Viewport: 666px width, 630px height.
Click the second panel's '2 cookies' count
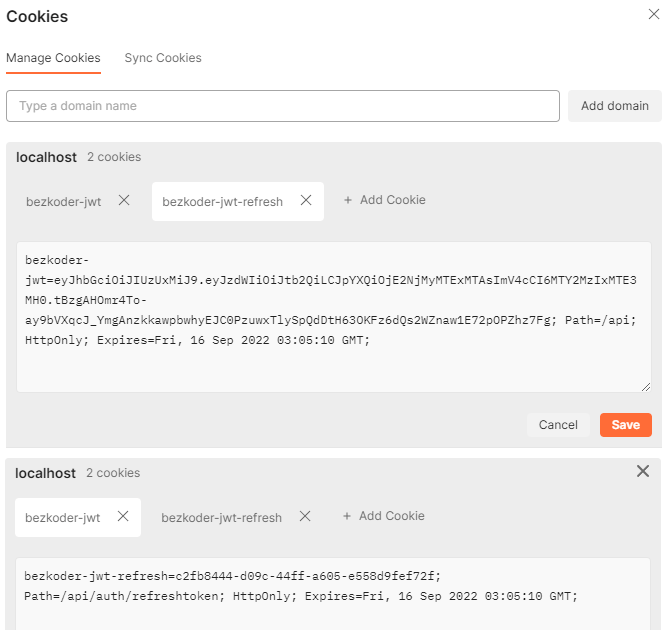click(x=113, y=473)
